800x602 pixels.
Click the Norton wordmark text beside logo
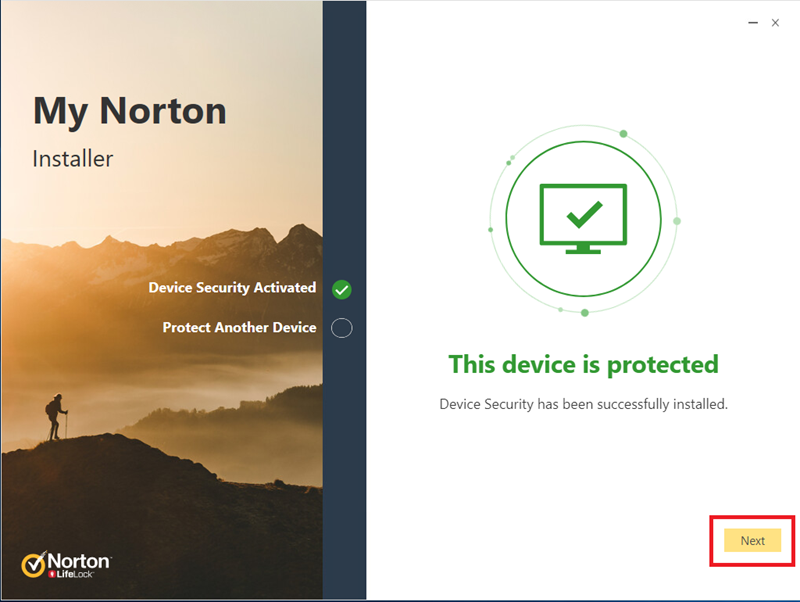tap(79, 561)
